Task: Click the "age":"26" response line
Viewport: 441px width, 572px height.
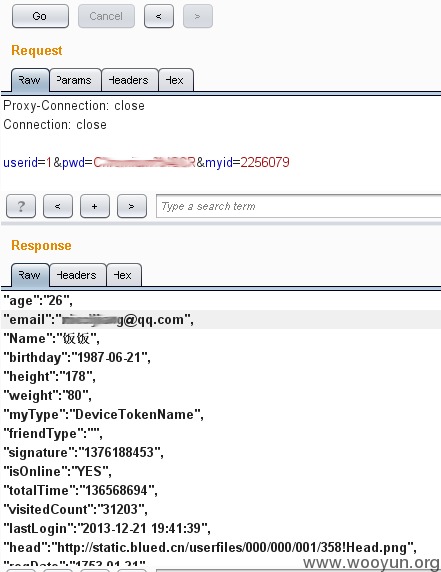Action: click(38, 301)
